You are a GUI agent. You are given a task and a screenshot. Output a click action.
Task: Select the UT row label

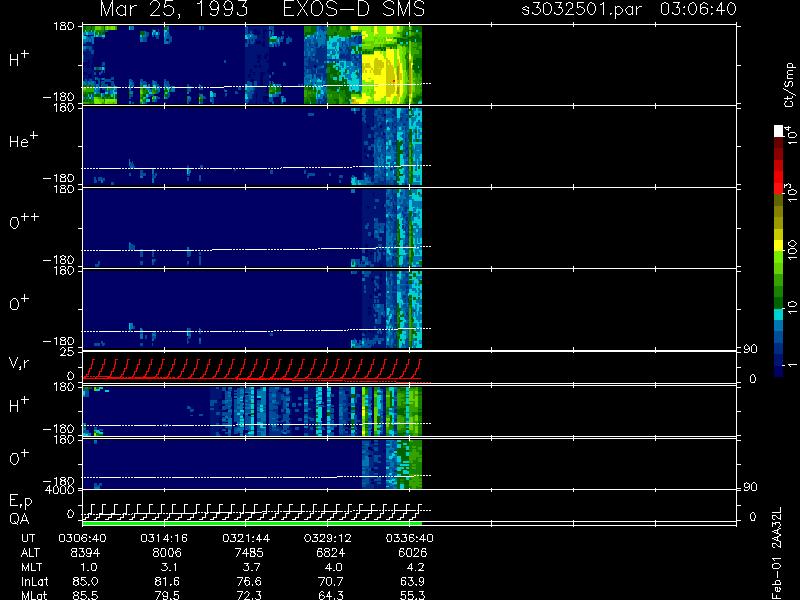(x=29, y=538)
